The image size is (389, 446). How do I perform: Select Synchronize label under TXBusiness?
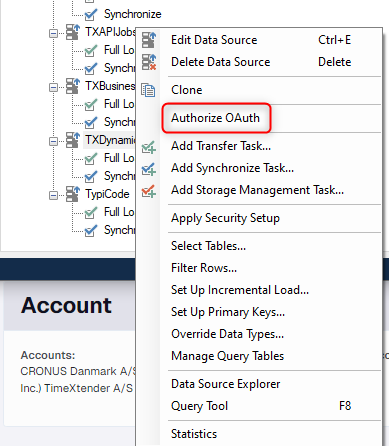coord(120,122)
